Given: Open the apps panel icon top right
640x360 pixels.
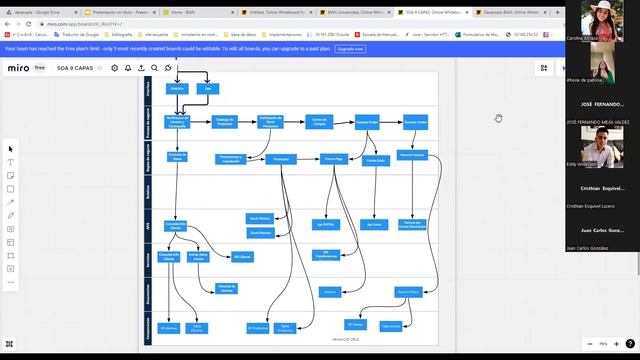Looking at the screenshot, I should click(544, 68).
